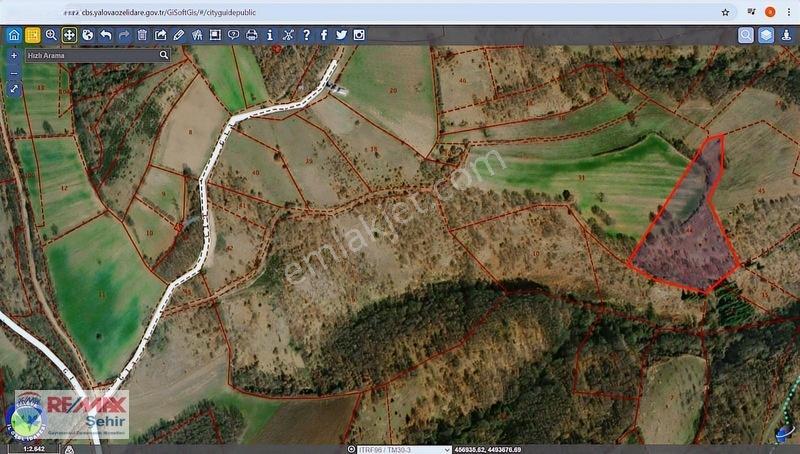Screen dimensions: 800x454
Task: Click the 1:2.642 scale box
Action: pyautogui.click(x=34, y=449)
